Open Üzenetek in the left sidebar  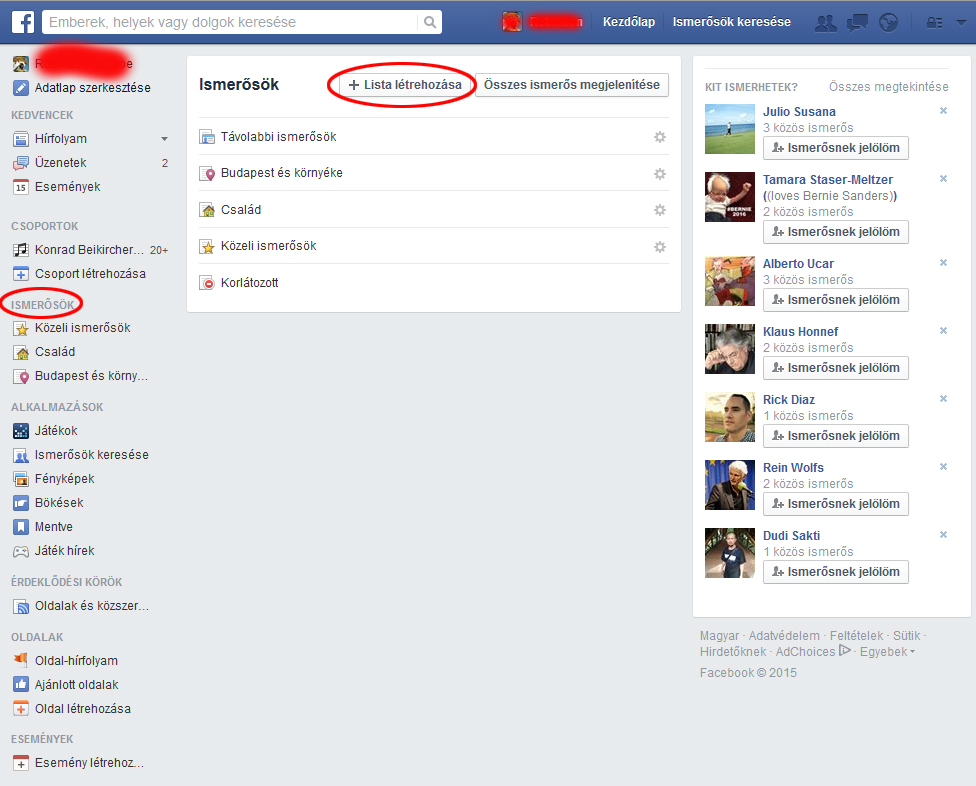[x=60, y=163]
